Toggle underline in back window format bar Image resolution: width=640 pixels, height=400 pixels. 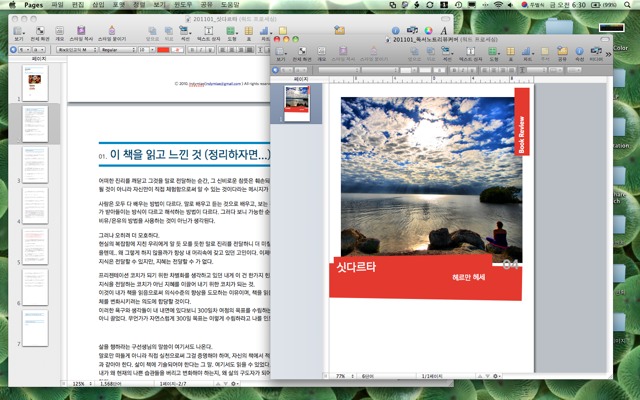(x=210, y=49)
